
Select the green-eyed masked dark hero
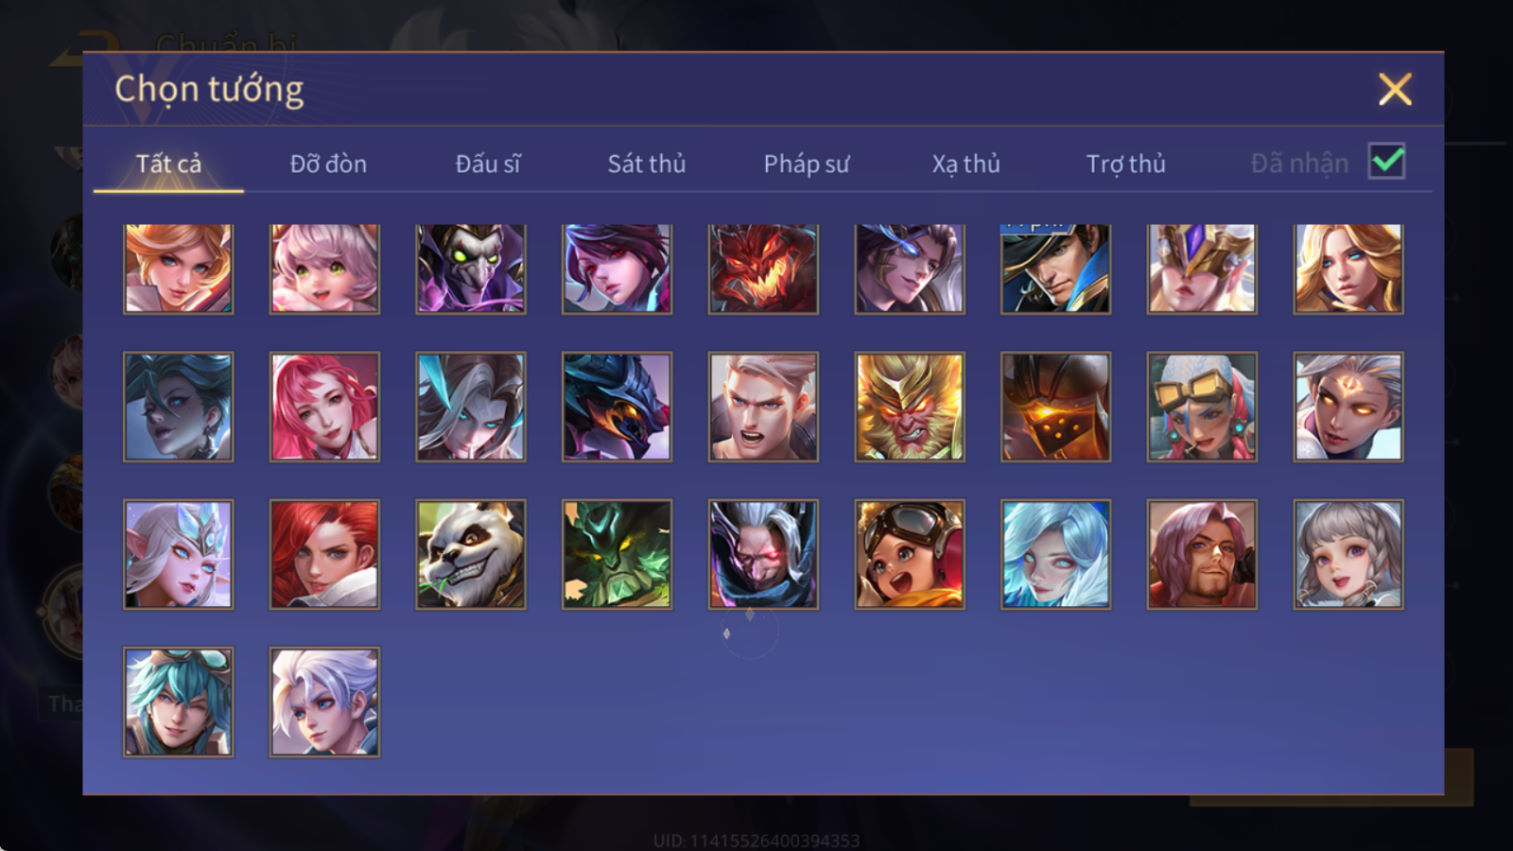click(471, 269)
